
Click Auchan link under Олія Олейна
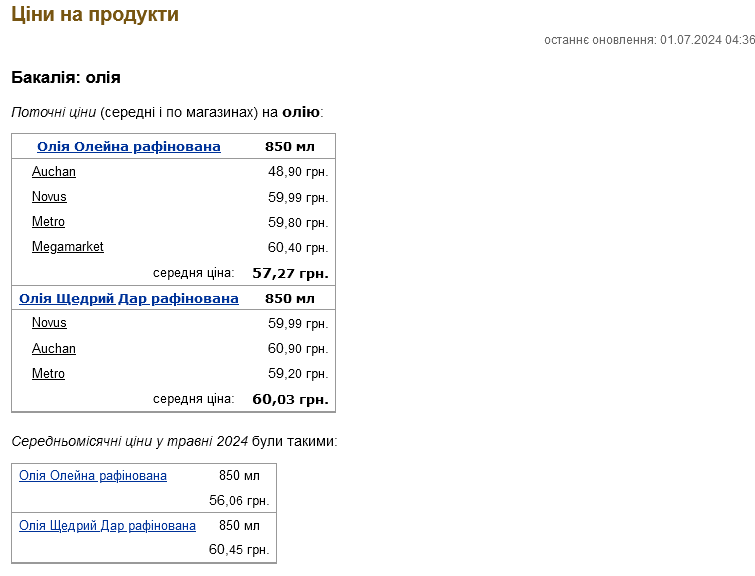click(x=54, y=172)
